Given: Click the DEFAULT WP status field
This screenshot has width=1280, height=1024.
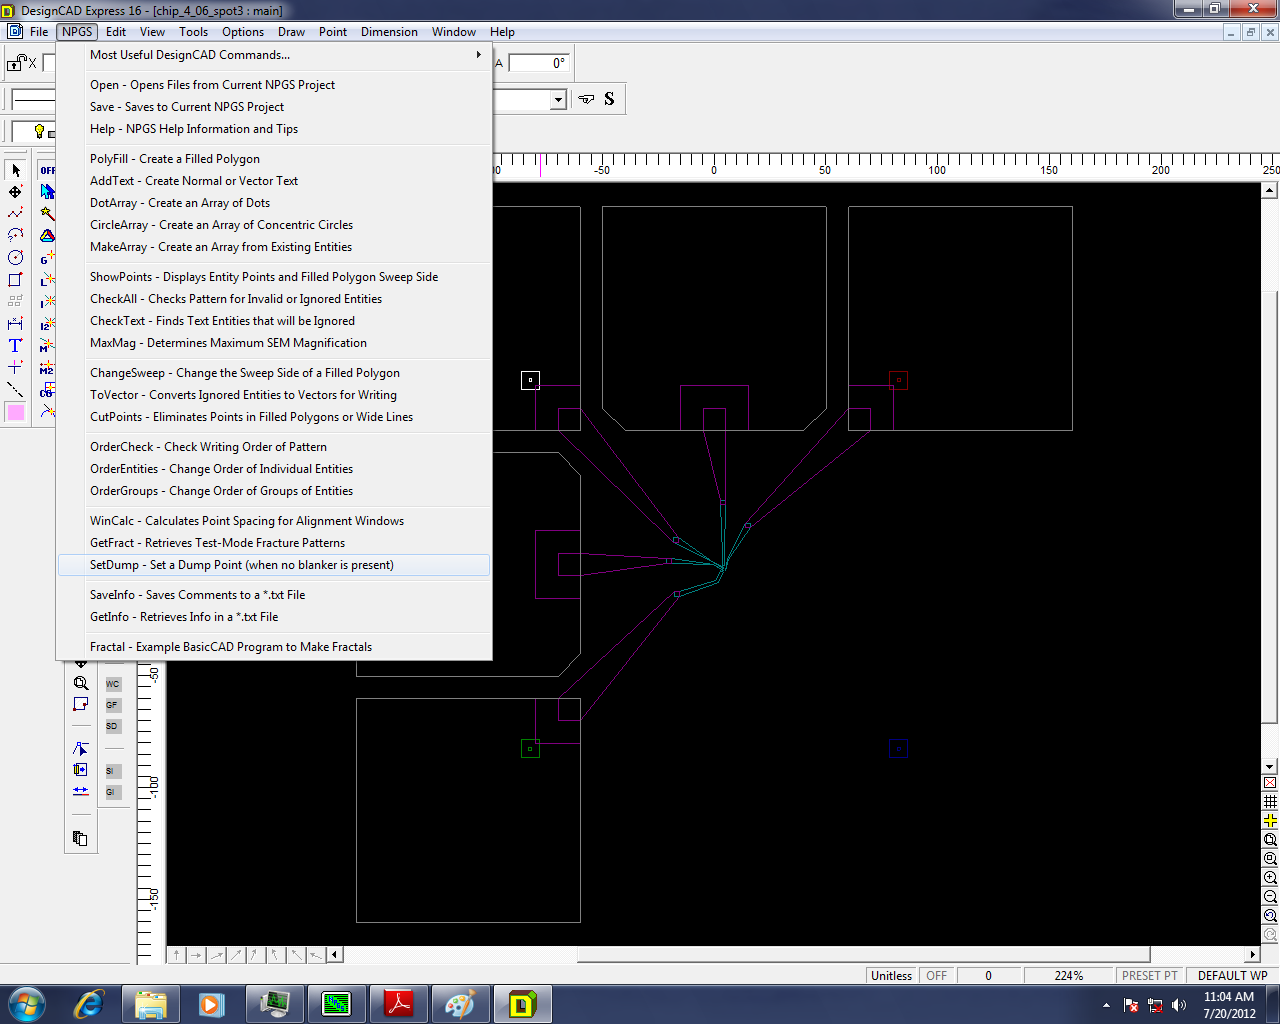Looking at the screenshot, I should pos(1232,976).
